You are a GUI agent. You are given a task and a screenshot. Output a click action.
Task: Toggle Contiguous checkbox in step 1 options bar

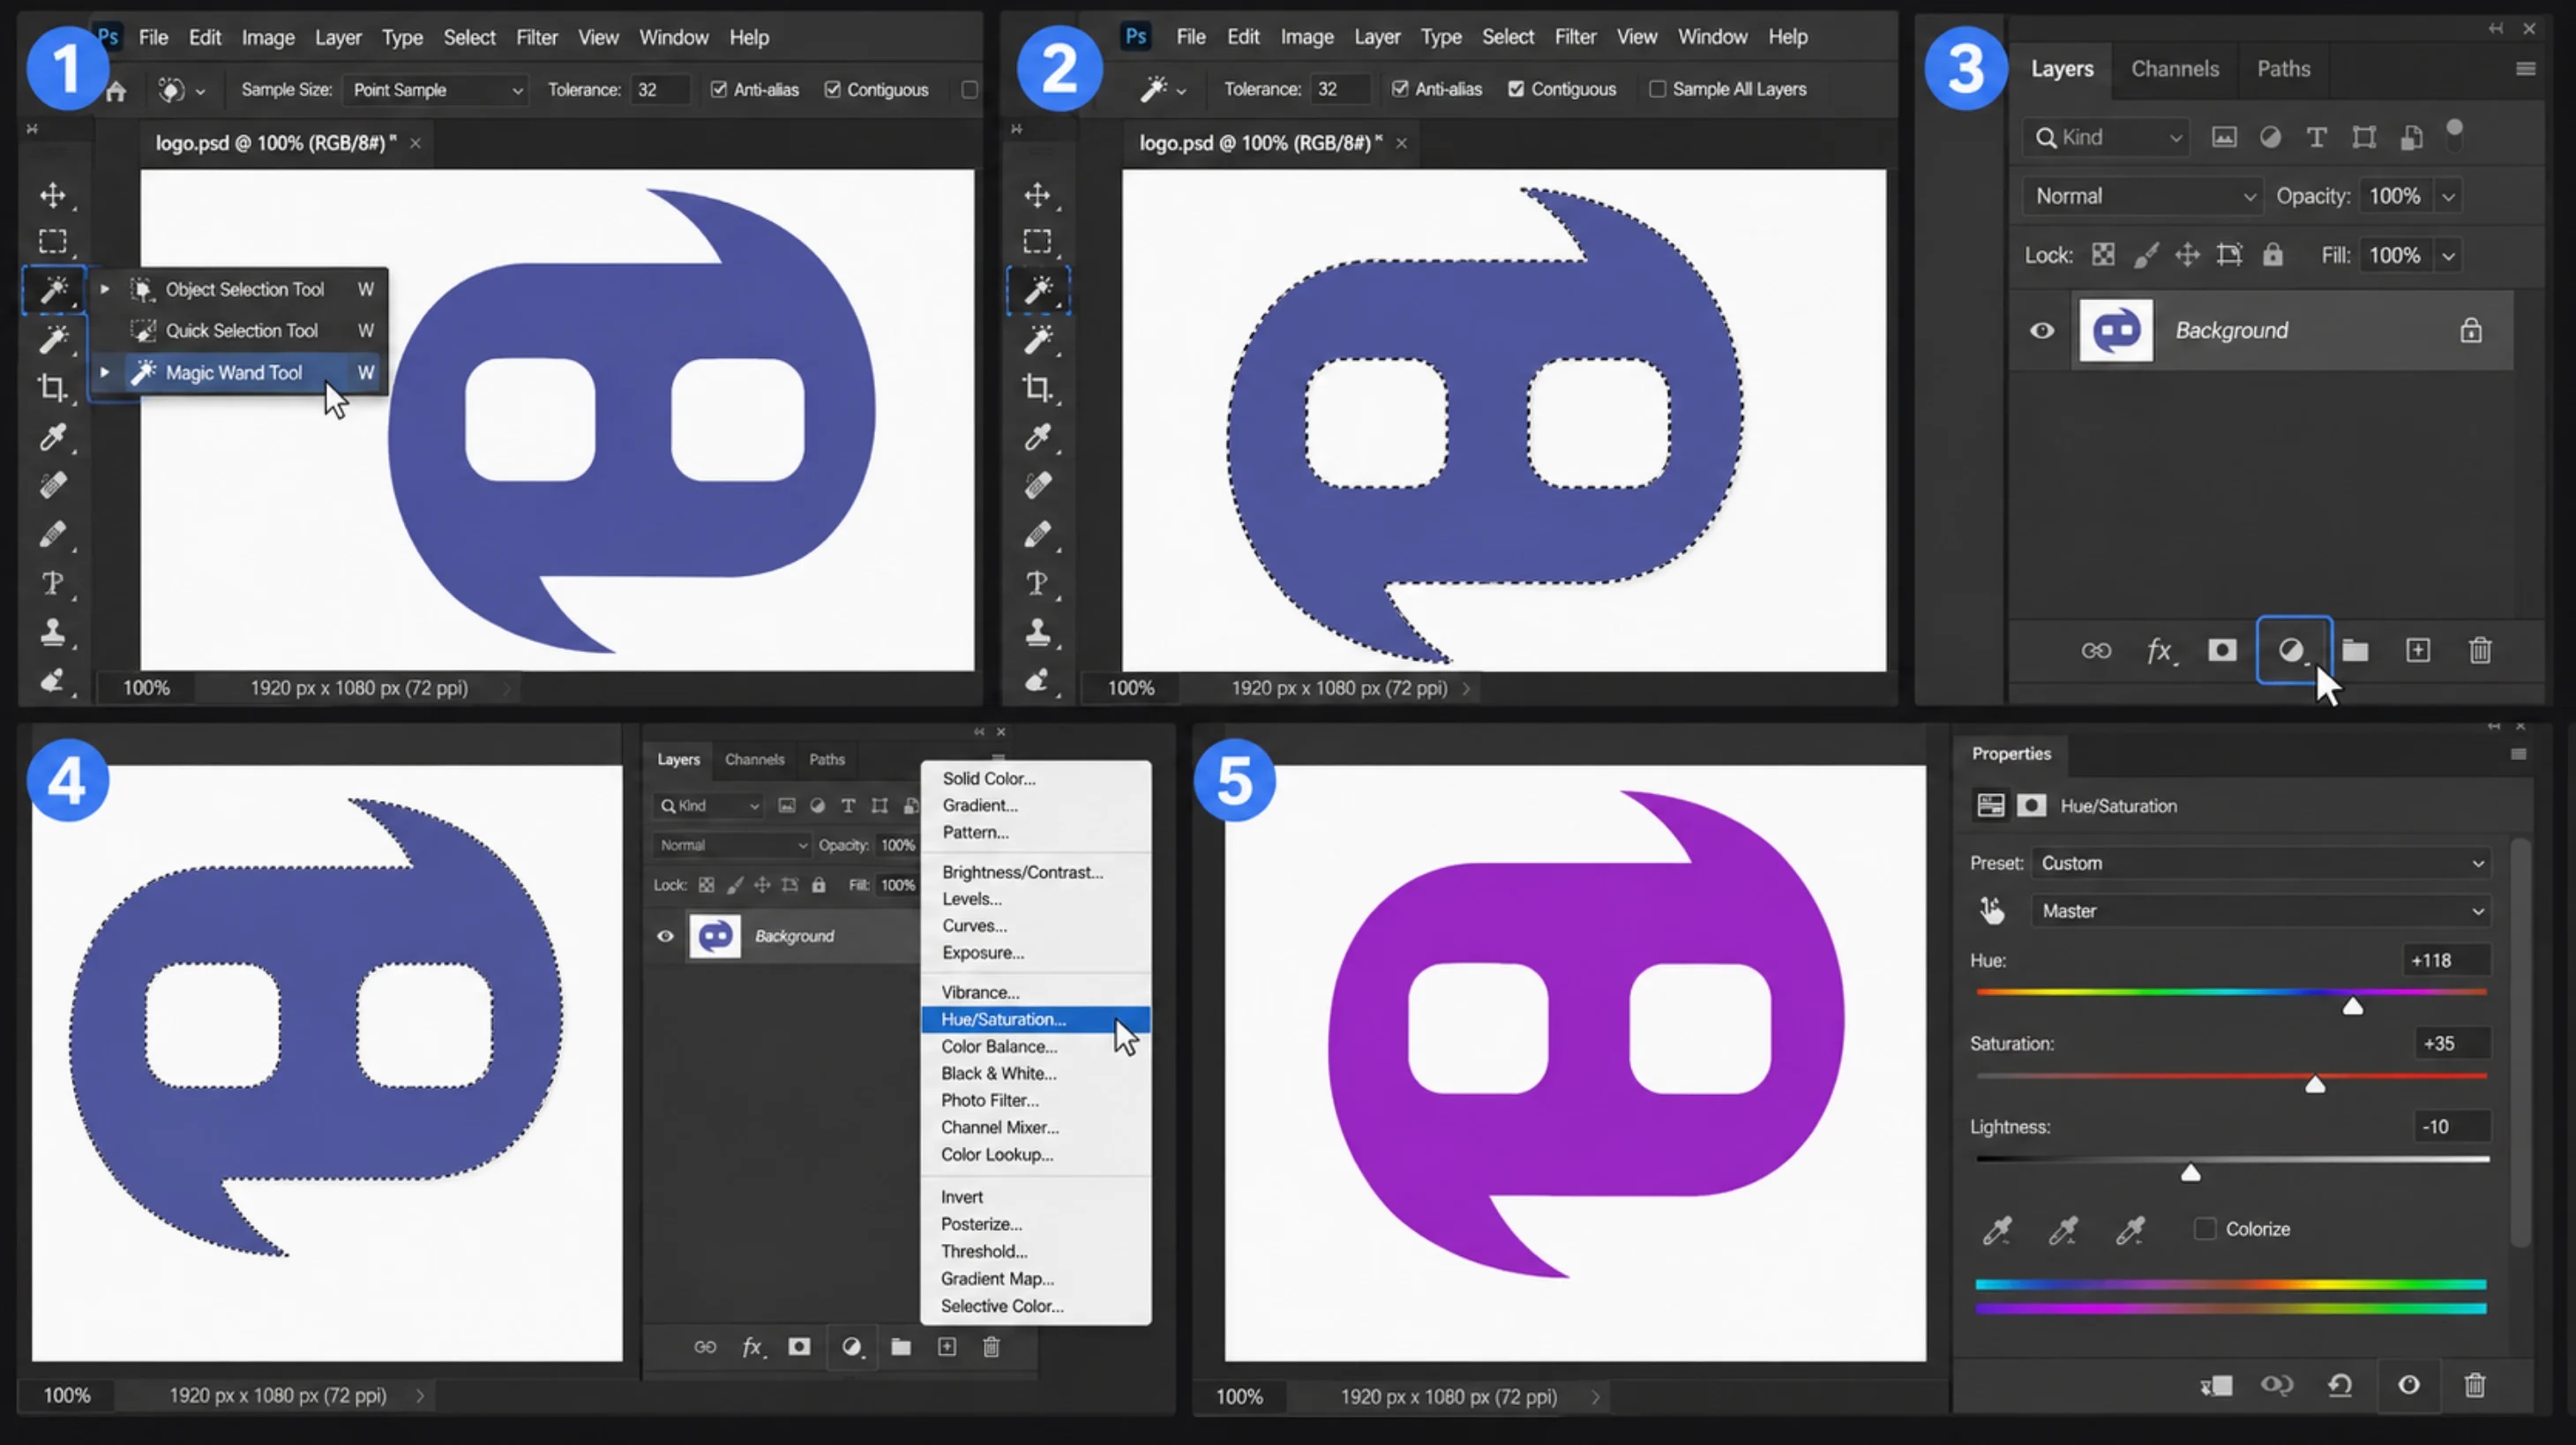(832, 90)
